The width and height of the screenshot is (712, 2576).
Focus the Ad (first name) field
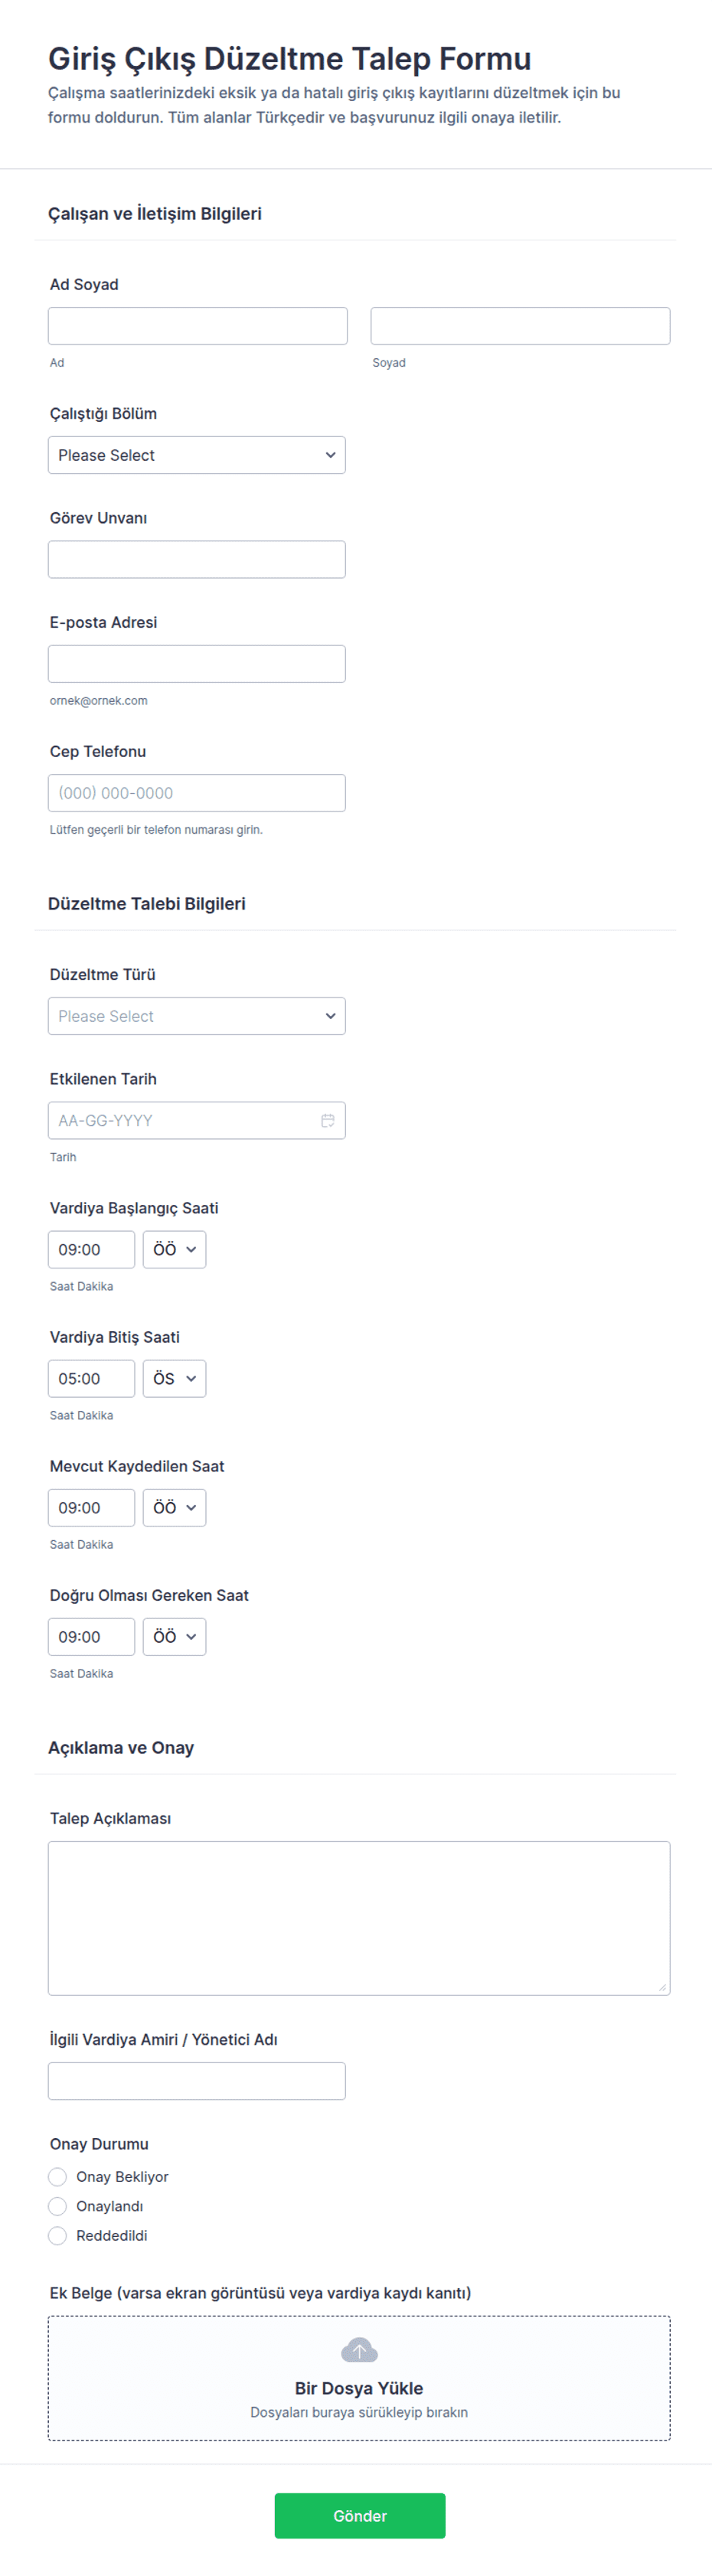[198, 326]
